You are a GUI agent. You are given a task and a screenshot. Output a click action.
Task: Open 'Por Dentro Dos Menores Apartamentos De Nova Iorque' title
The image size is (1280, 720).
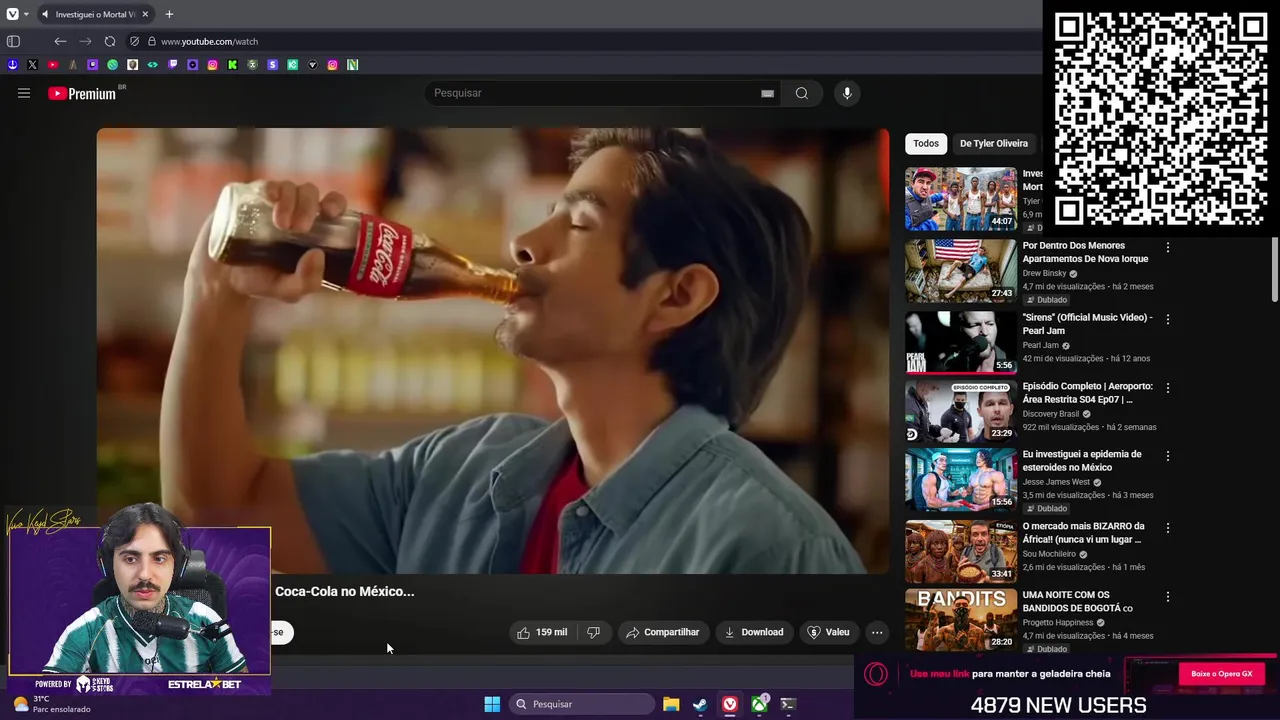point(1085,252)
